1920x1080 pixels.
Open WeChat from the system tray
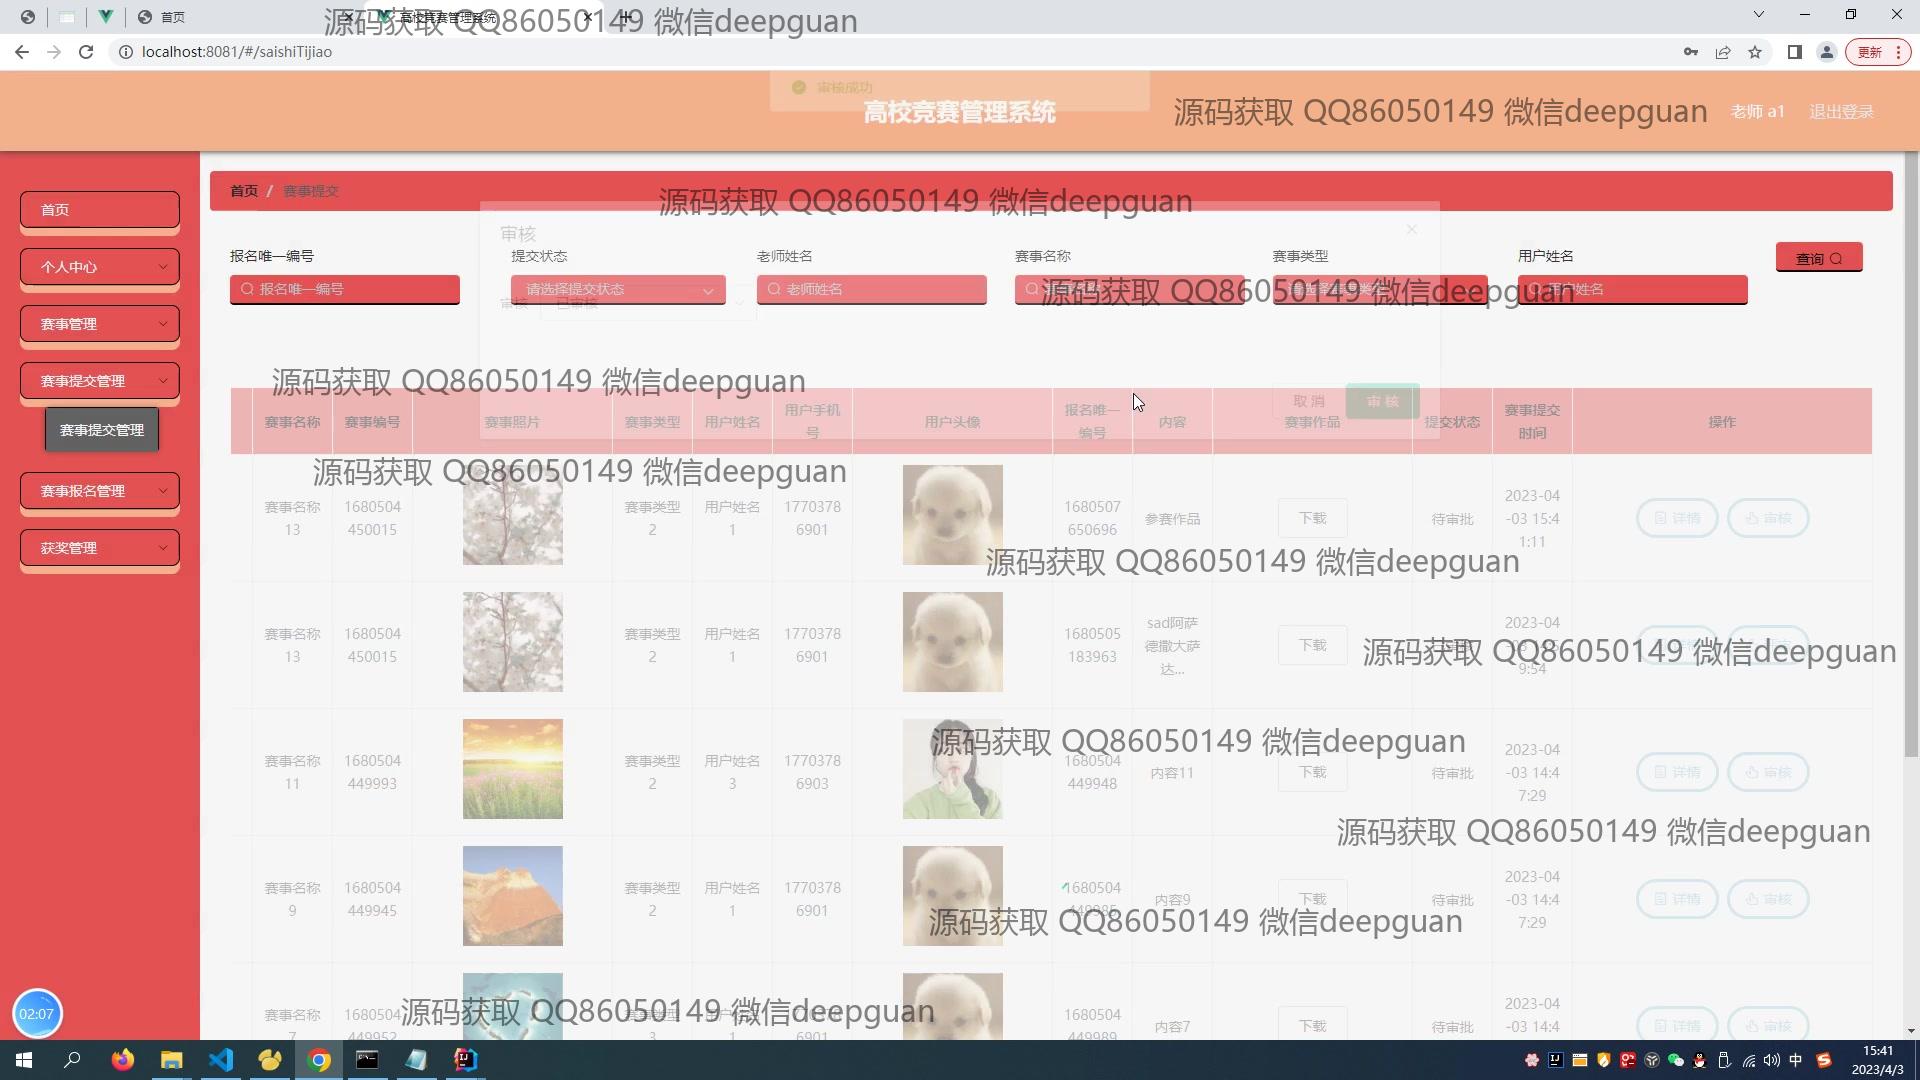point(1676,1060)
